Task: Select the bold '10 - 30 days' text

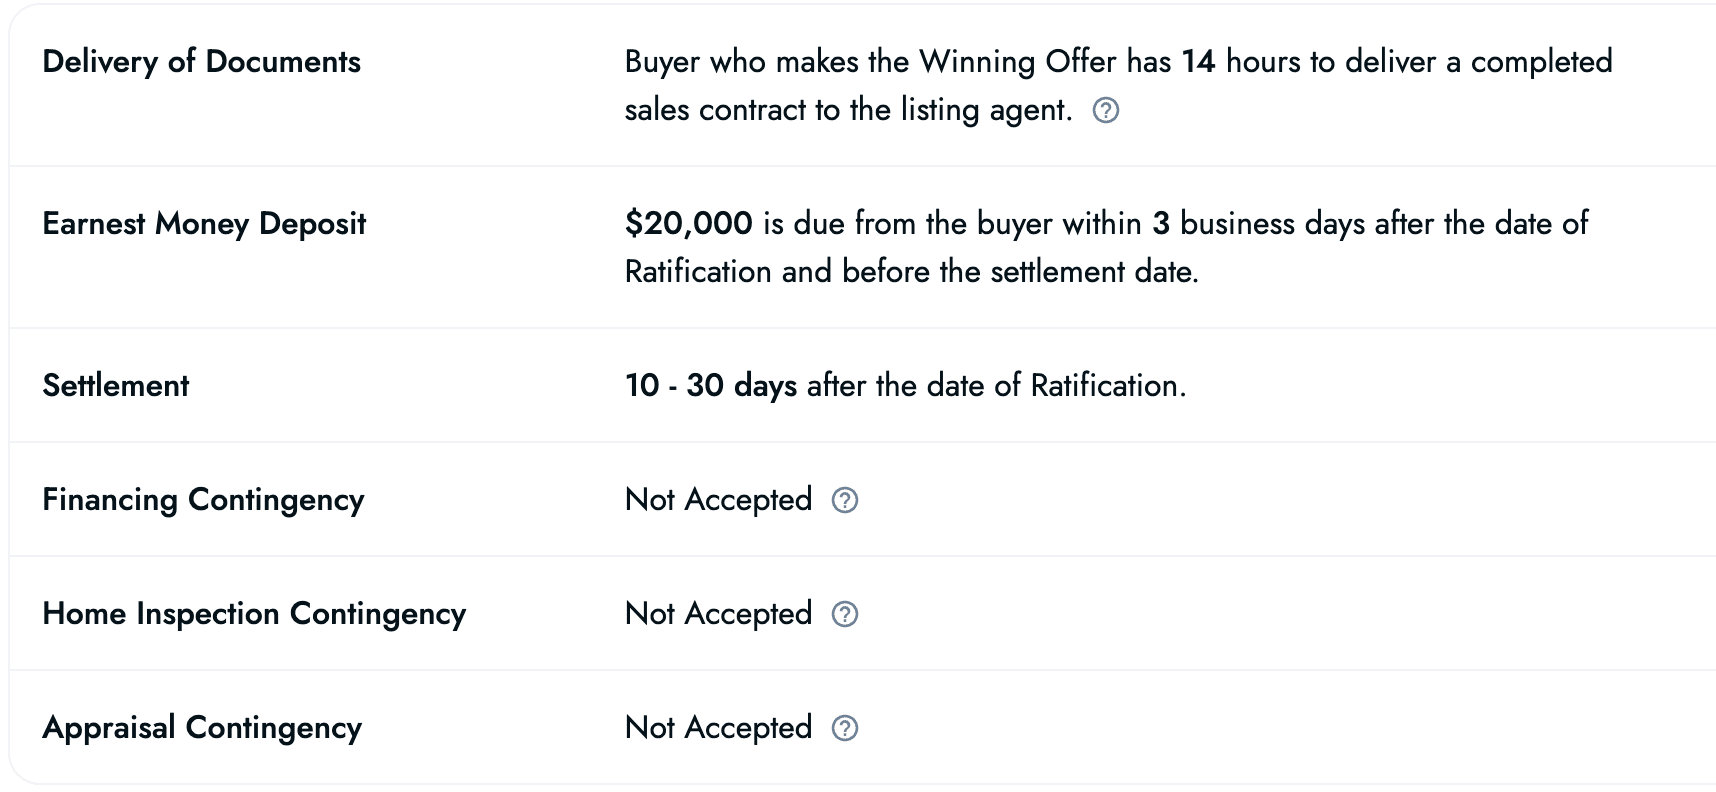Action: point(710,386)
